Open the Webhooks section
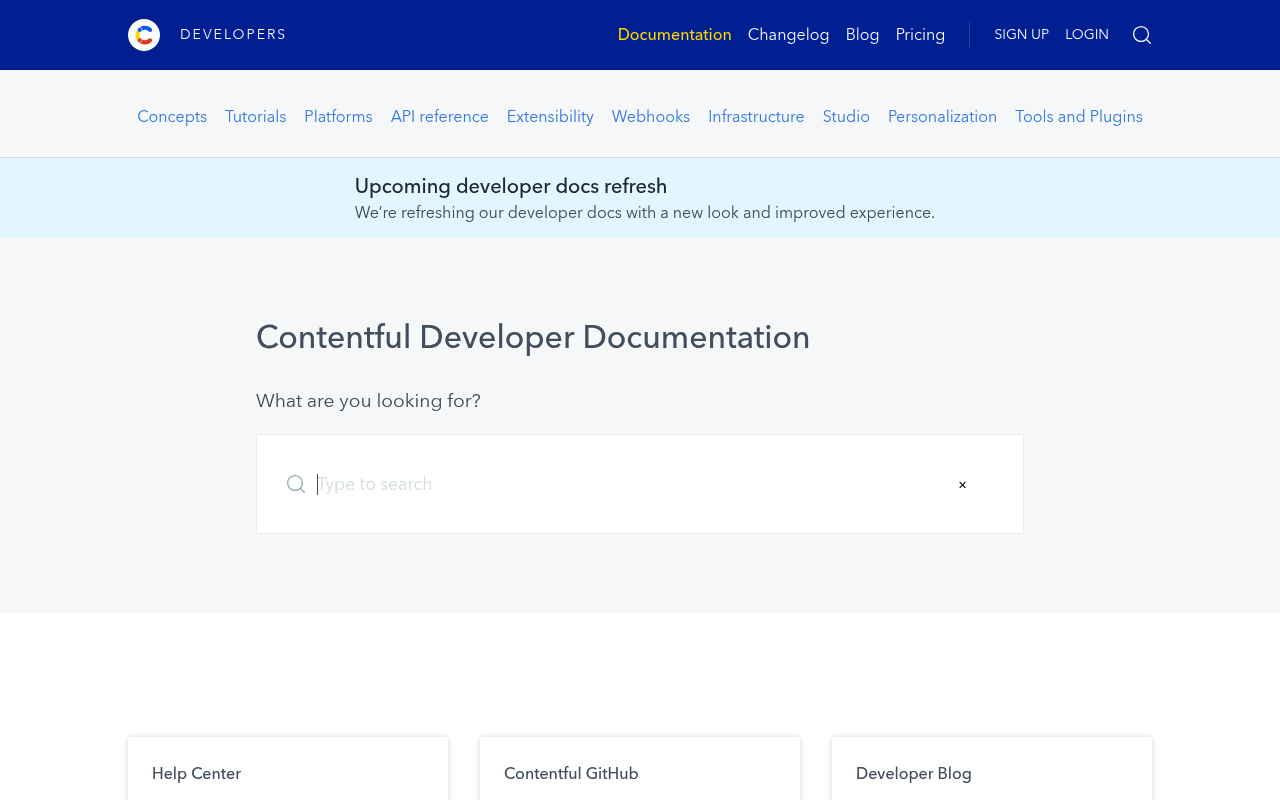Screen dimensions: 1280x800 (x=651, y=117)
